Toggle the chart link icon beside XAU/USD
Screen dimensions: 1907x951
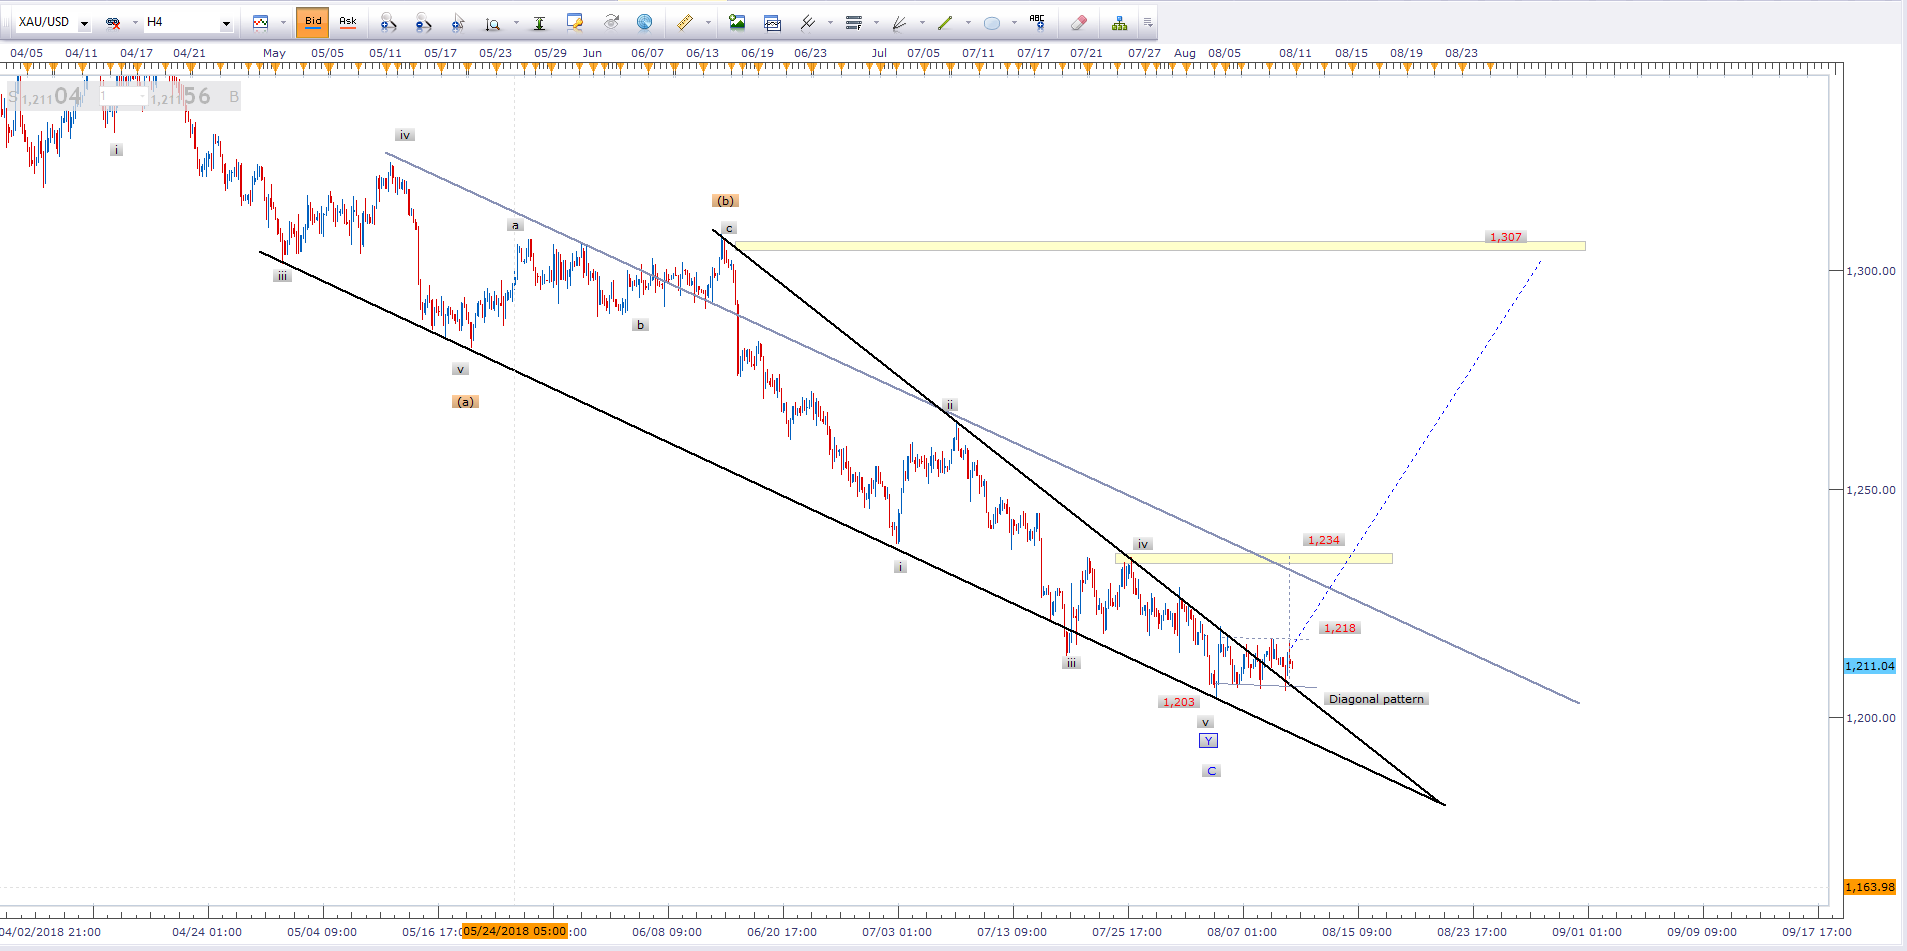(x=113, y=22)
